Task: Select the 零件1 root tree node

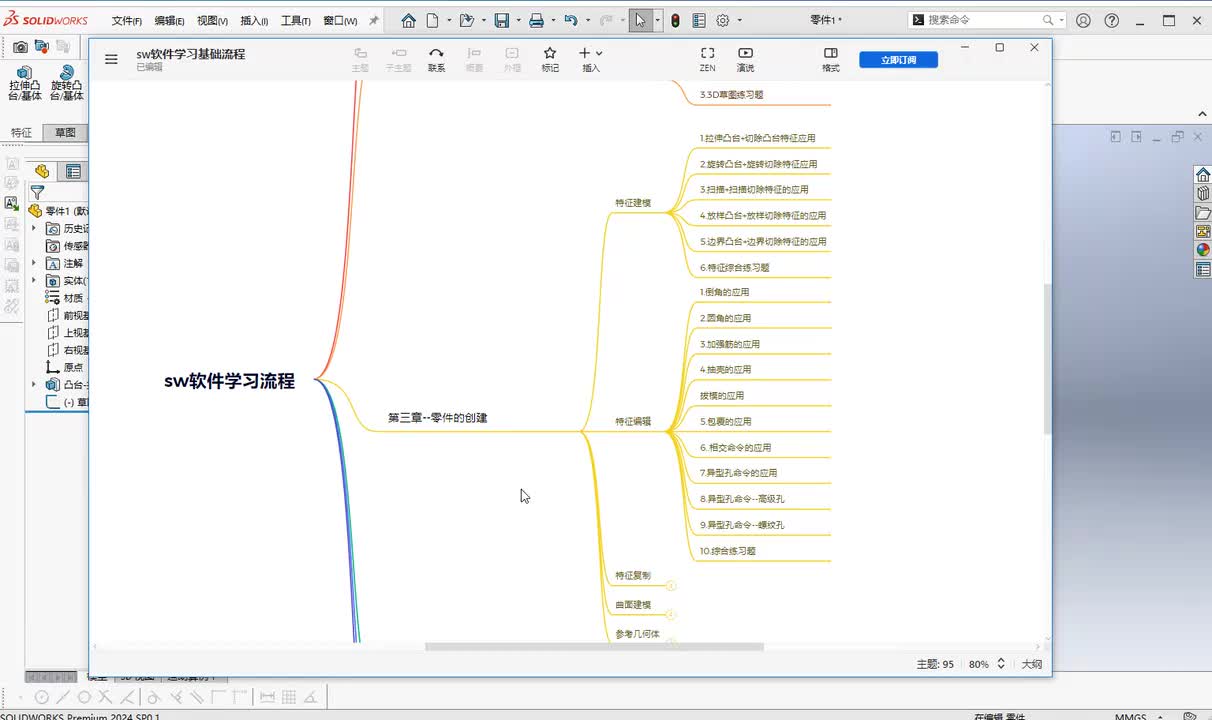Action: 58,211
